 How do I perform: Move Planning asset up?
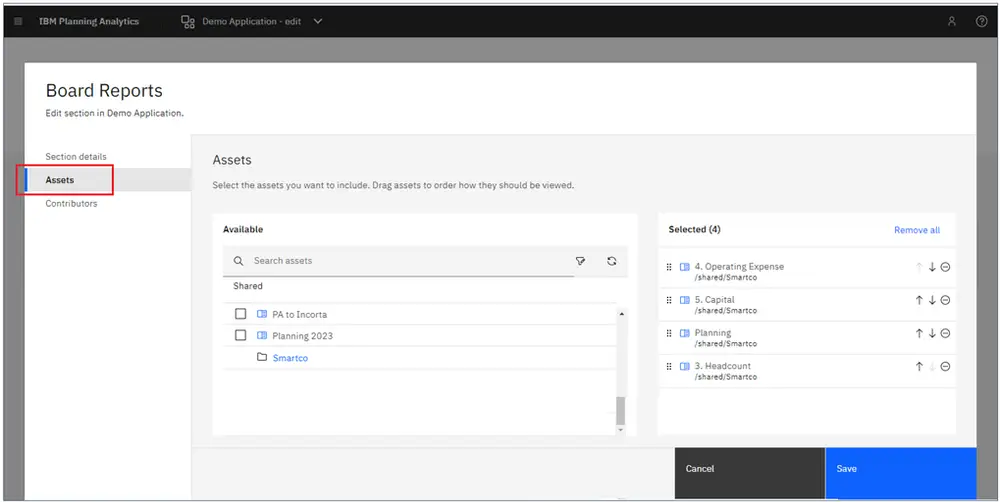(x=919, y=333)
